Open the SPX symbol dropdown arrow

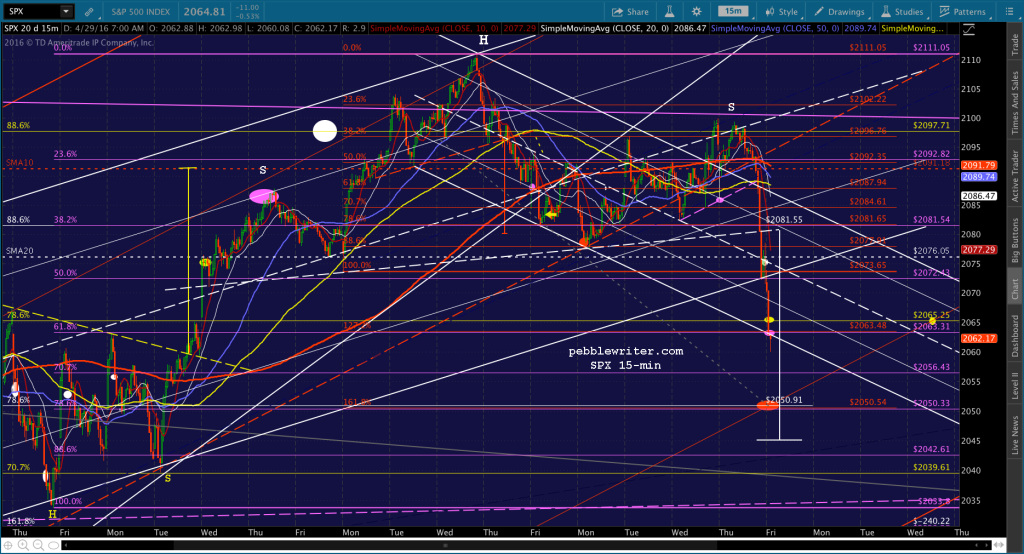(x=66, y=11)
